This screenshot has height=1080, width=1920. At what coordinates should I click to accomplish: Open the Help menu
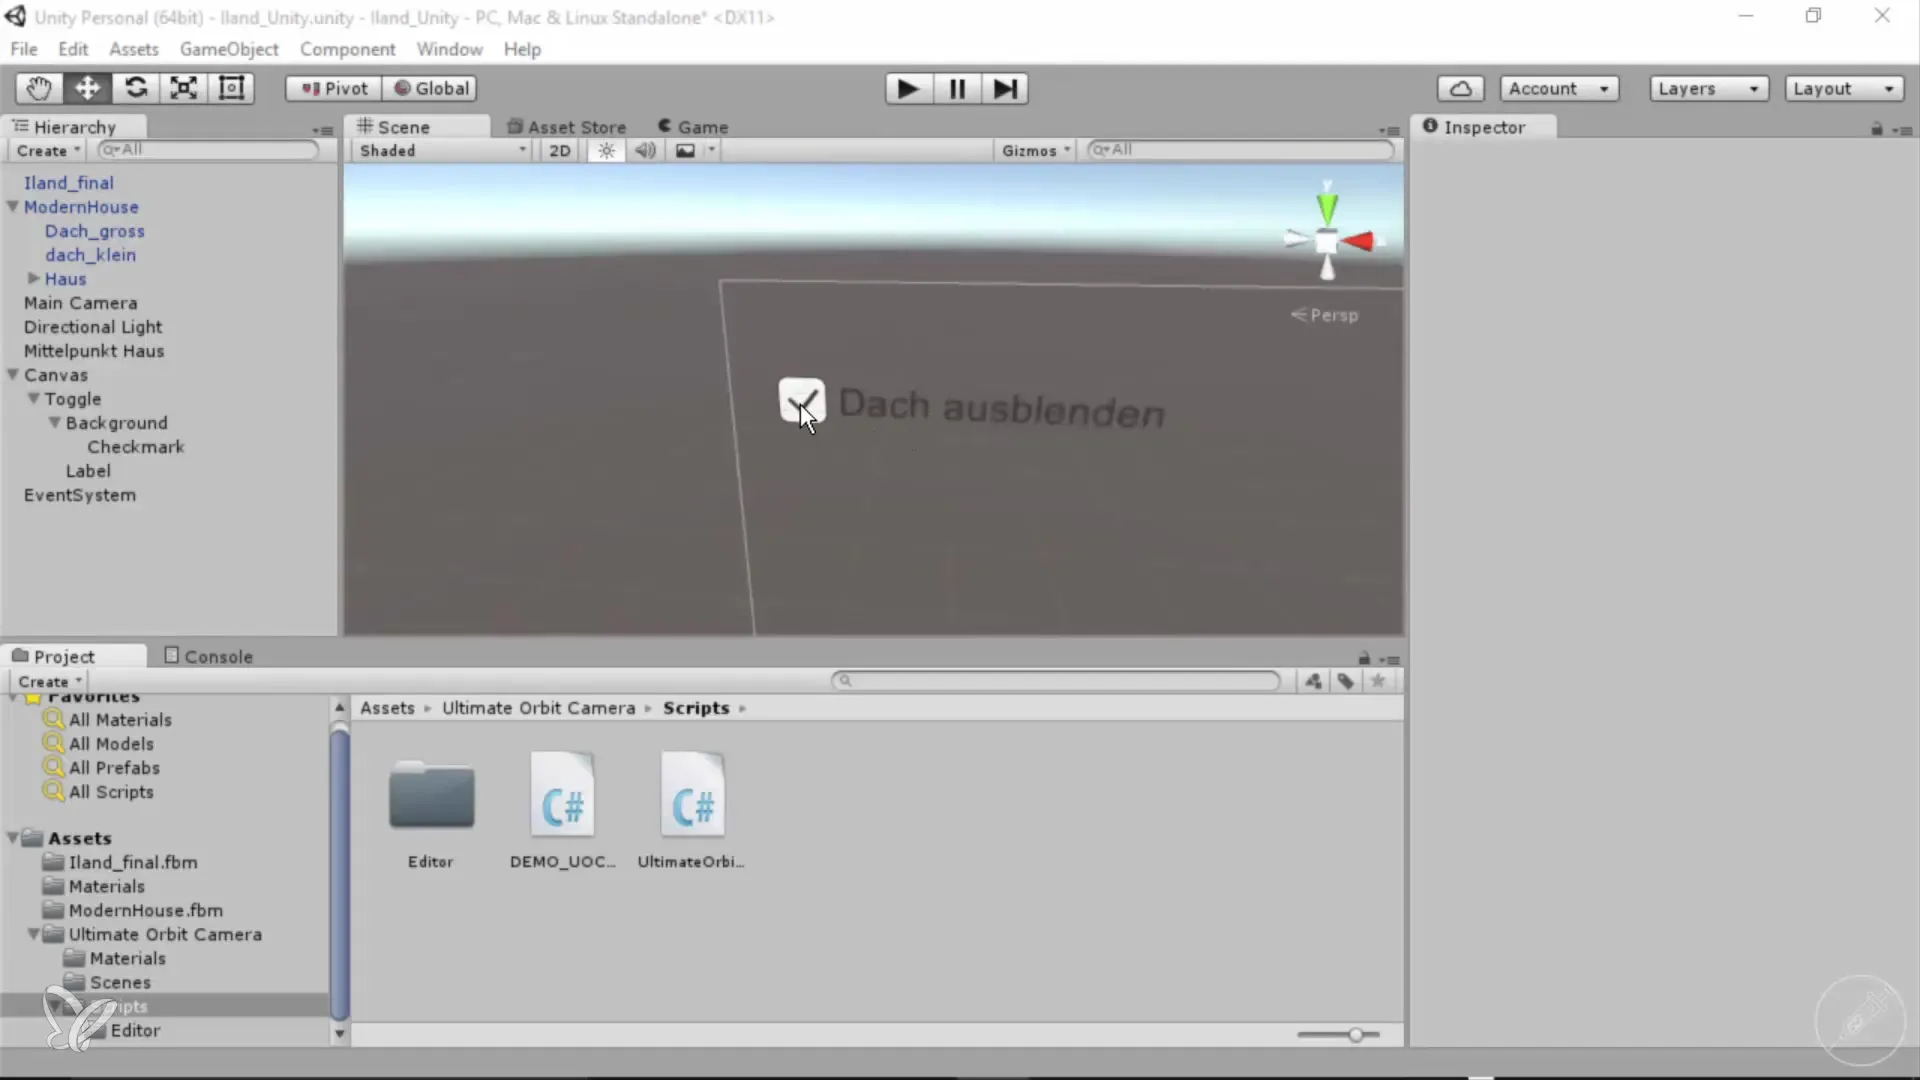(x=522, y=49)
